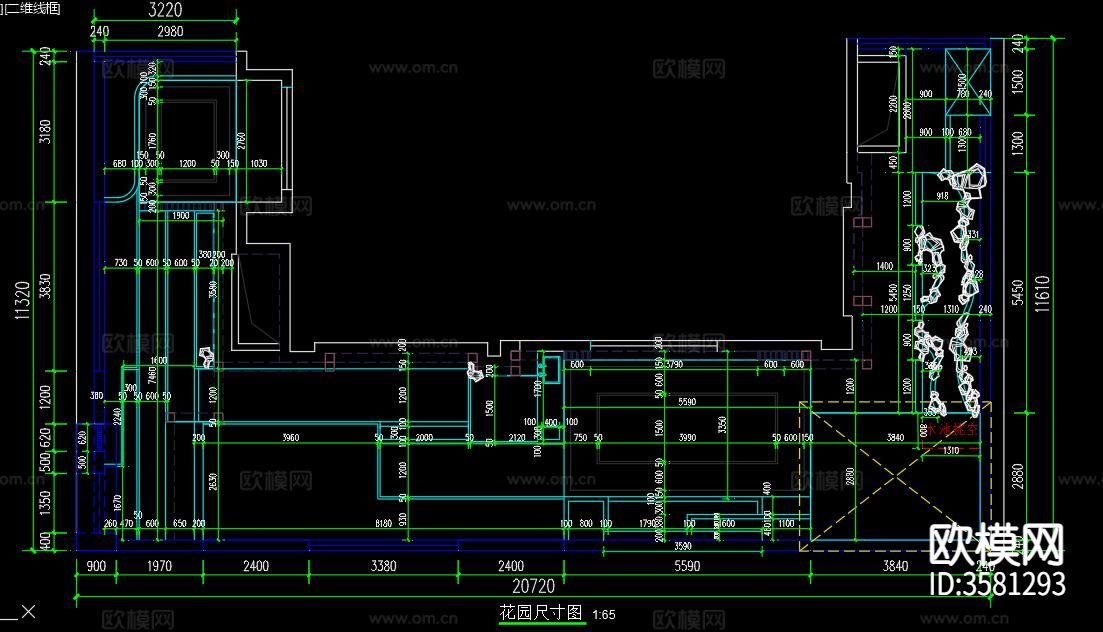Select the dimension text 3790
Viewport: 1103px width, 632px height.
tap(674, 365)
